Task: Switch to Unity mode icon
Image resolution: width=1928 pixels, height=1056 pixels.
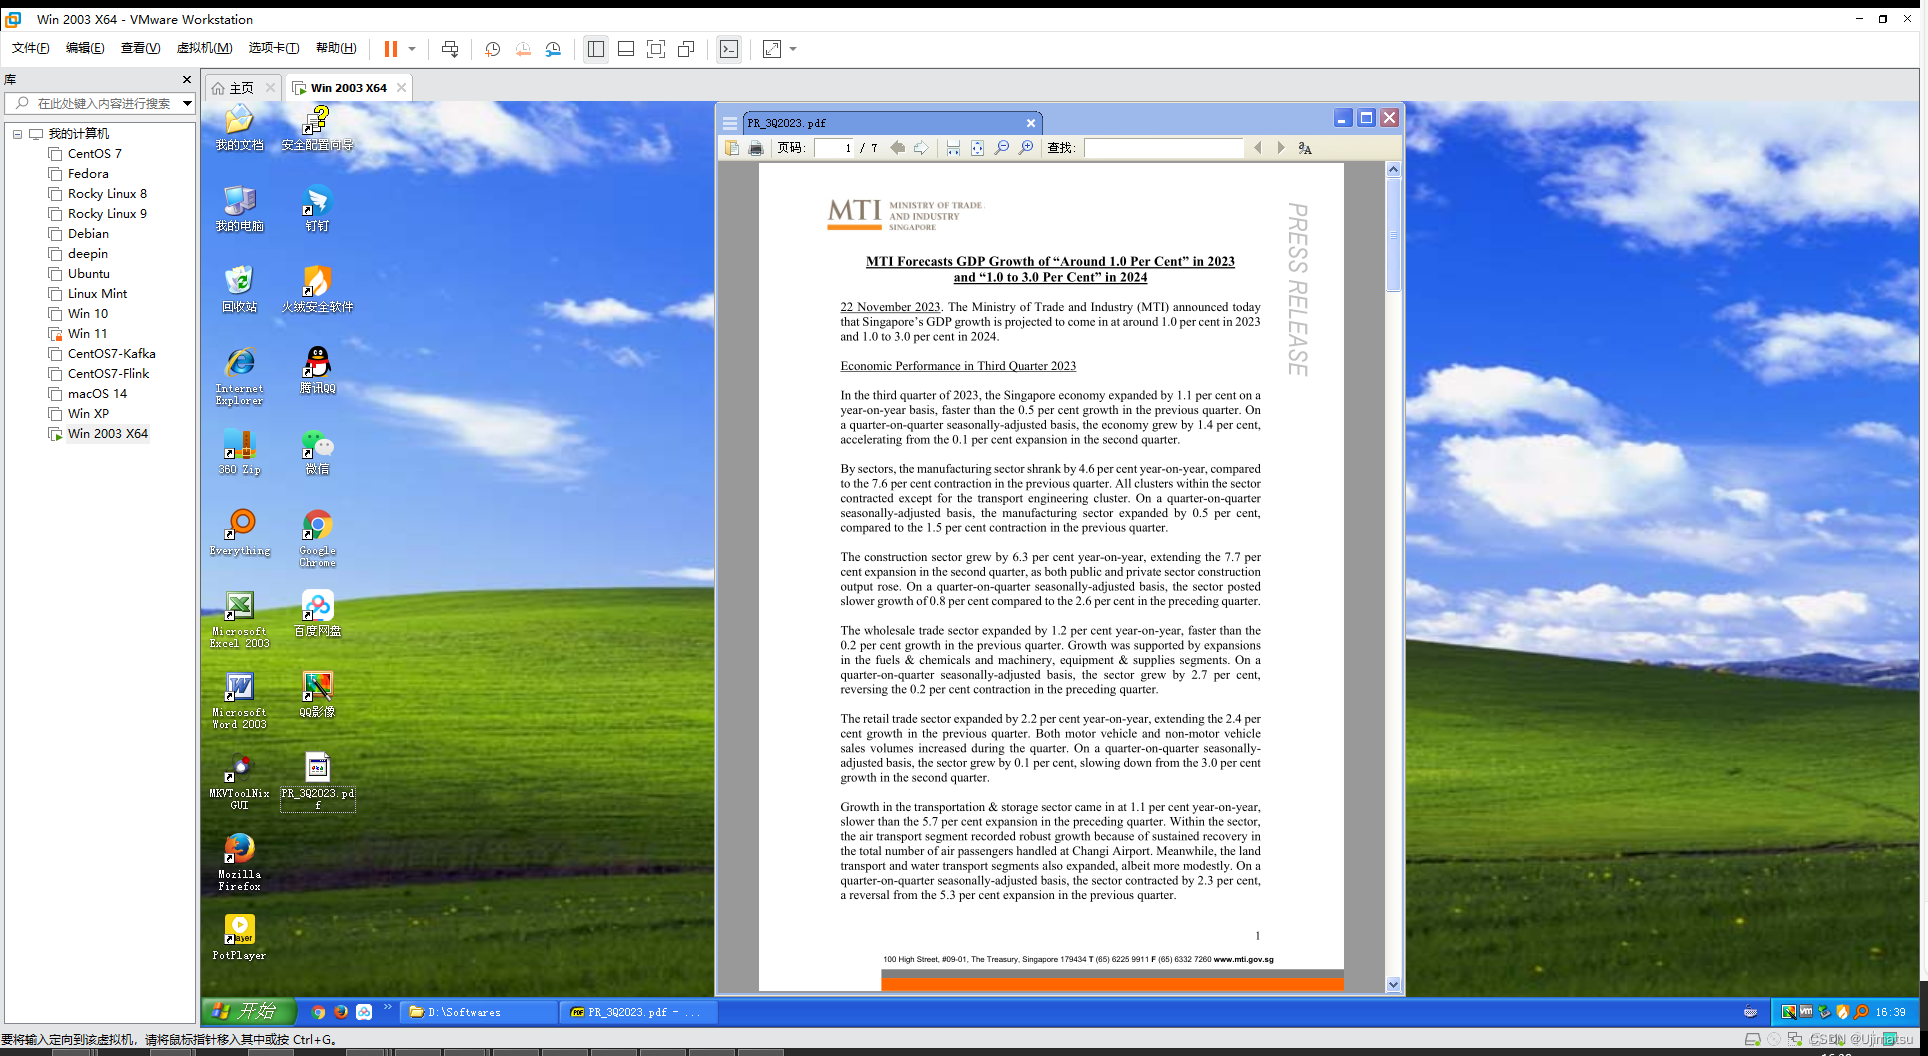Action: pyautogui.click(x=686, y=49)
